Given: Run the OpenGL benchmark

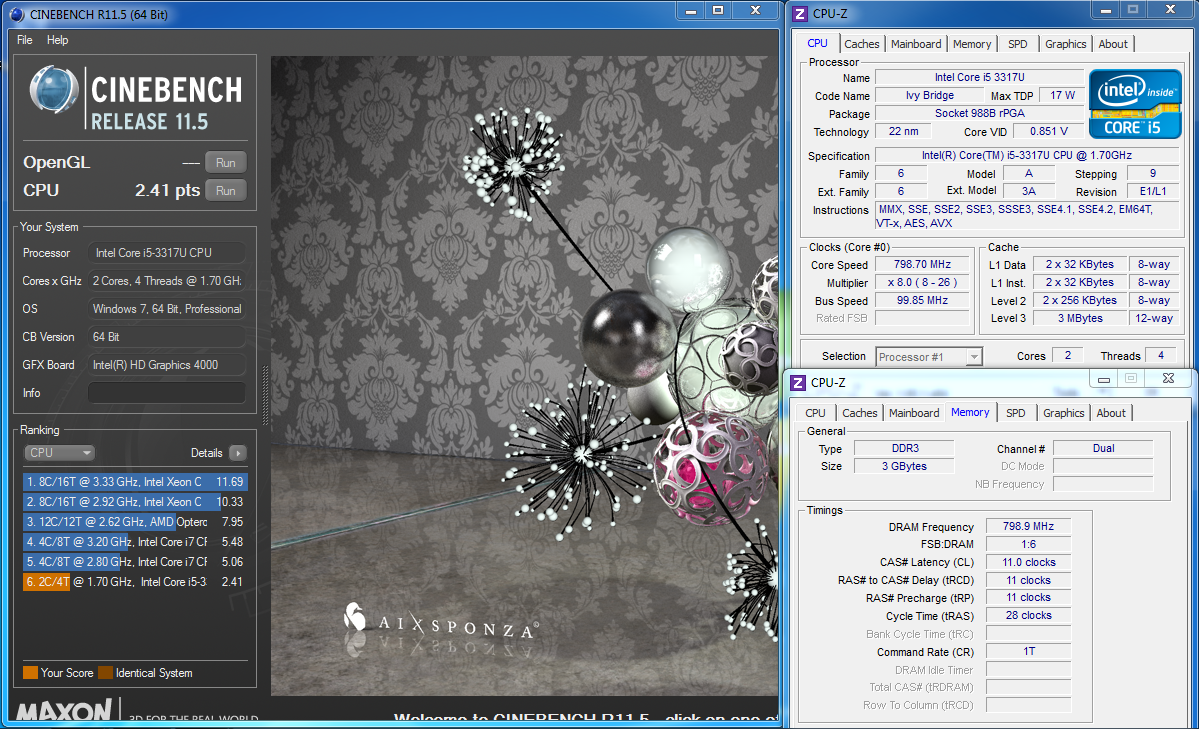Looking at the screenshot, I should [226, 162].
